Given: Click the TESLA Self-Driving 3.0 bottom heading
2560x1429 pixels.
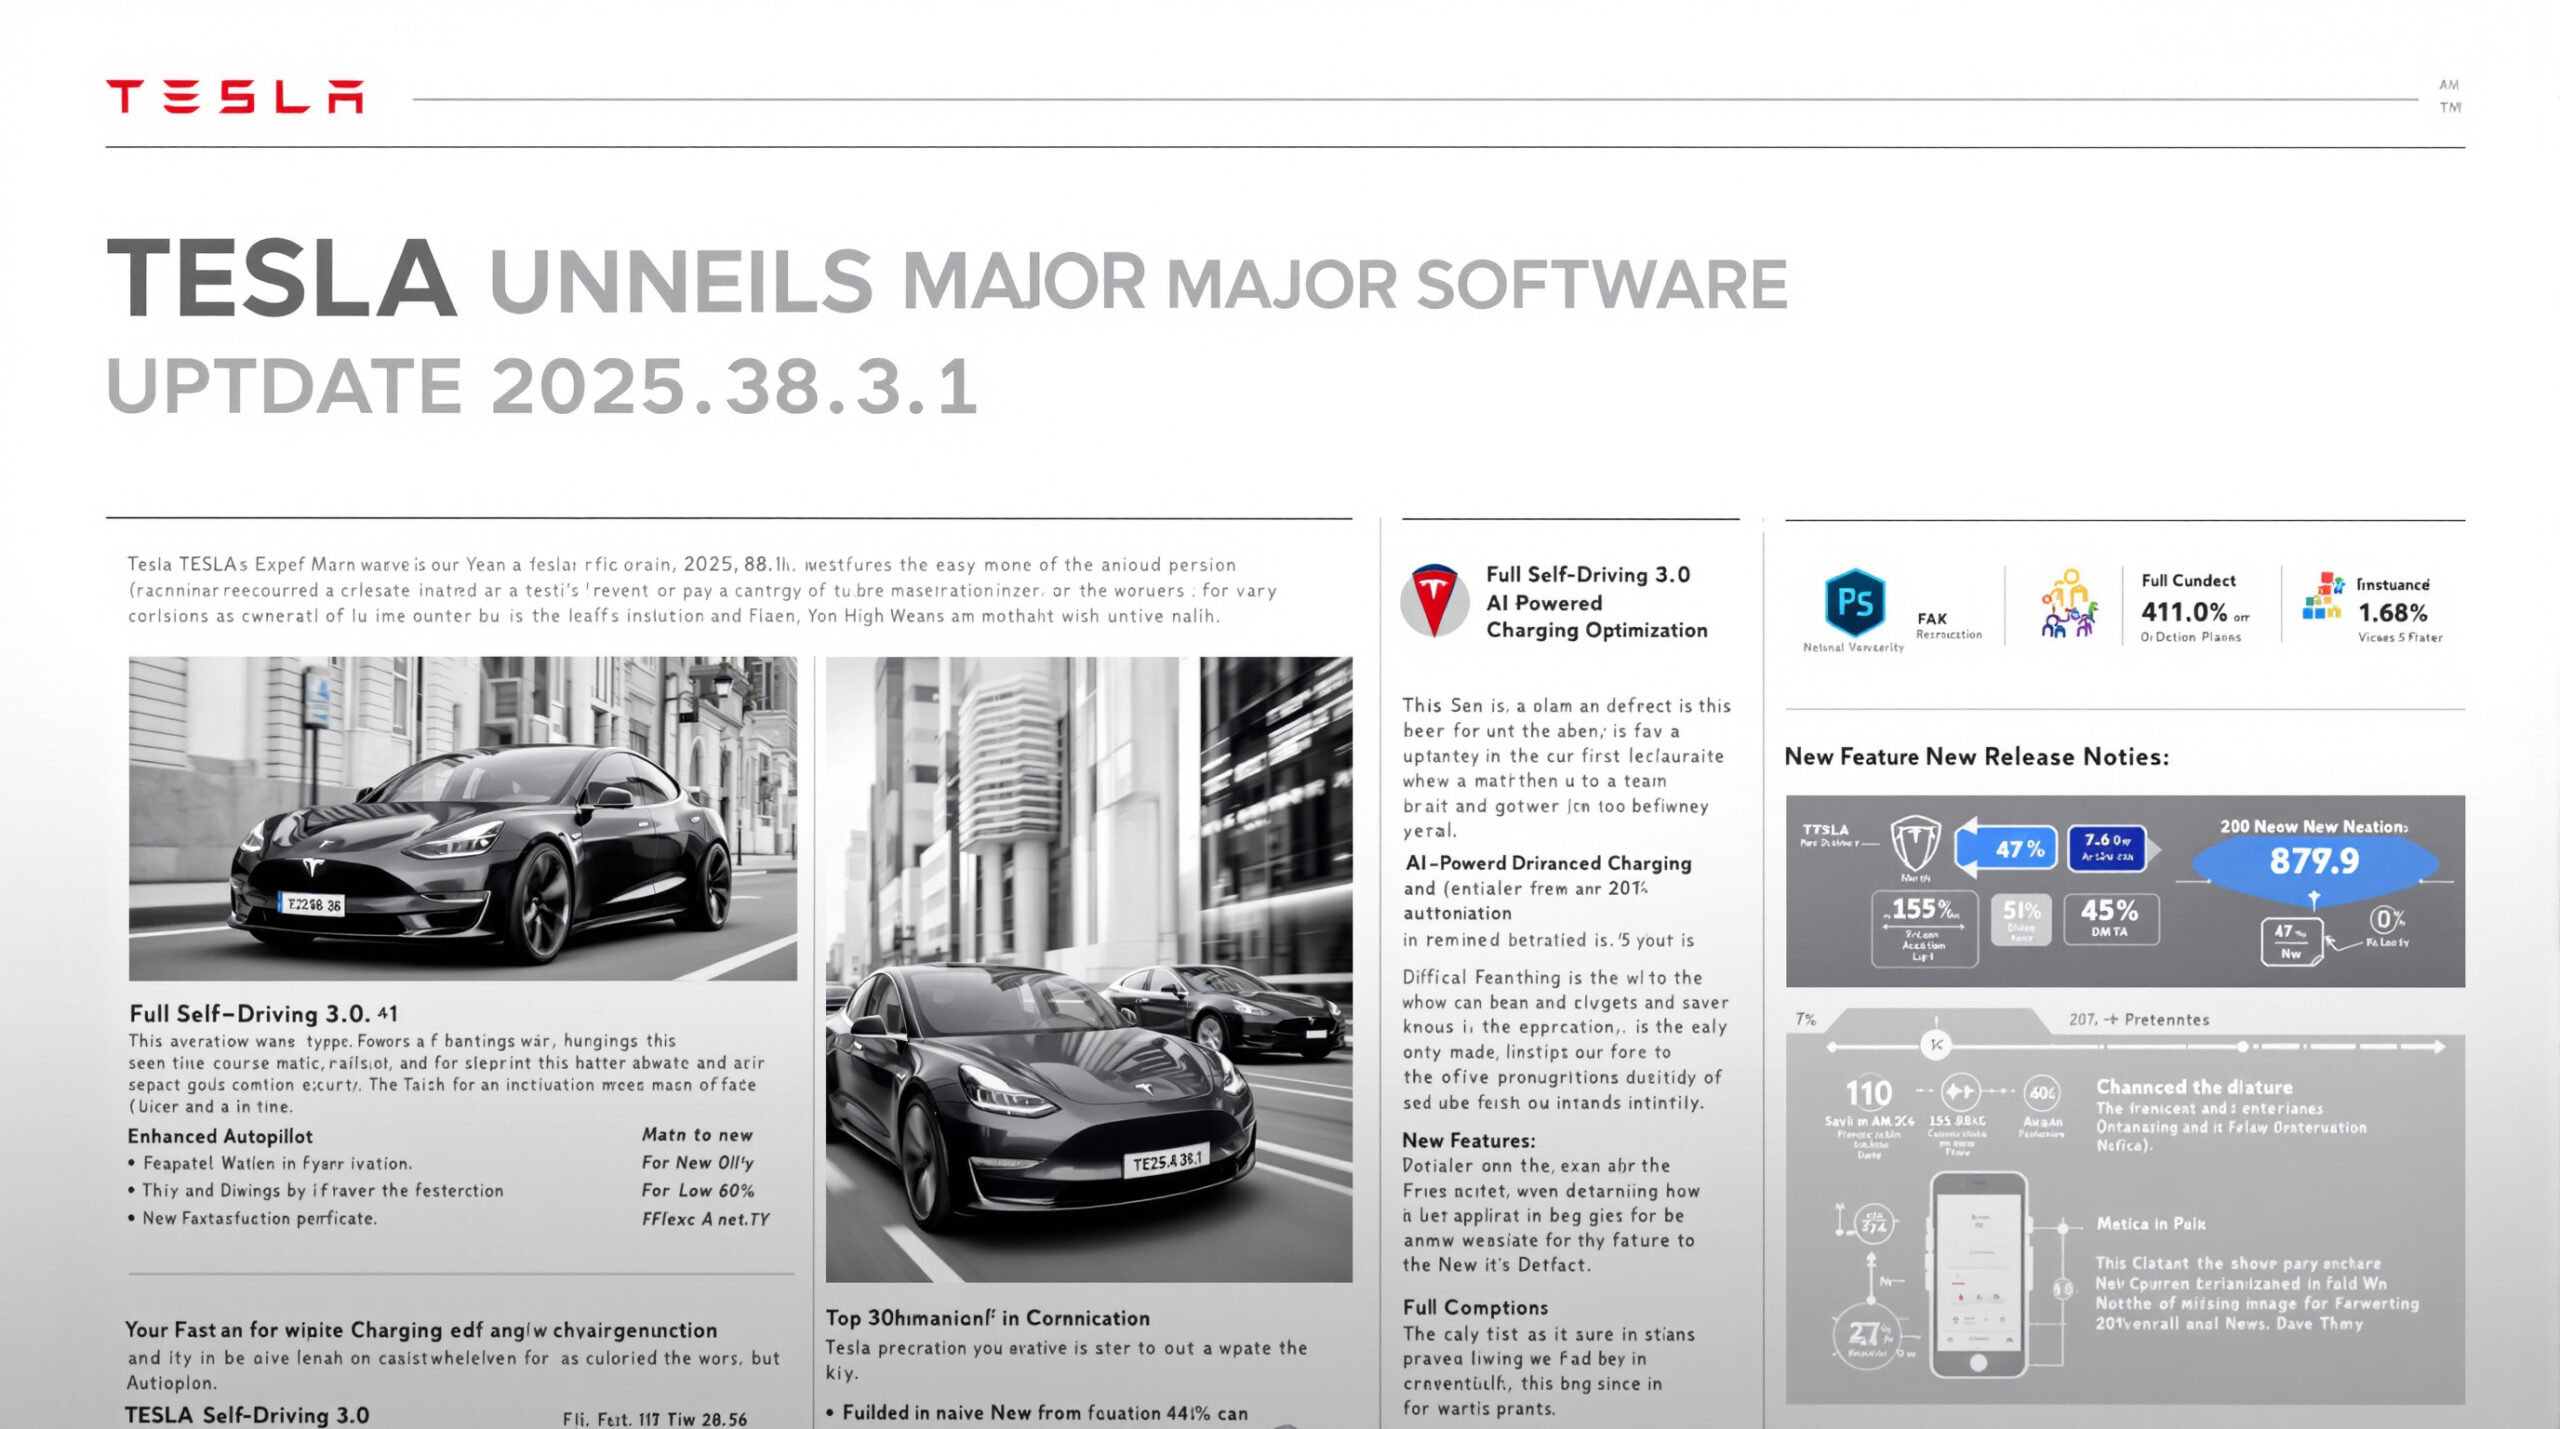Looking at the screenshot, I should [x=247, y=1415].
